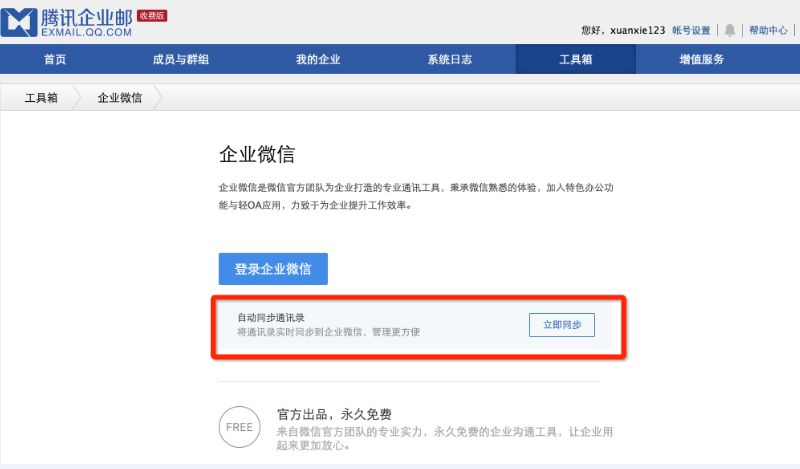Click the 官方出品，永久免费 heading

[x=333, y=413]
